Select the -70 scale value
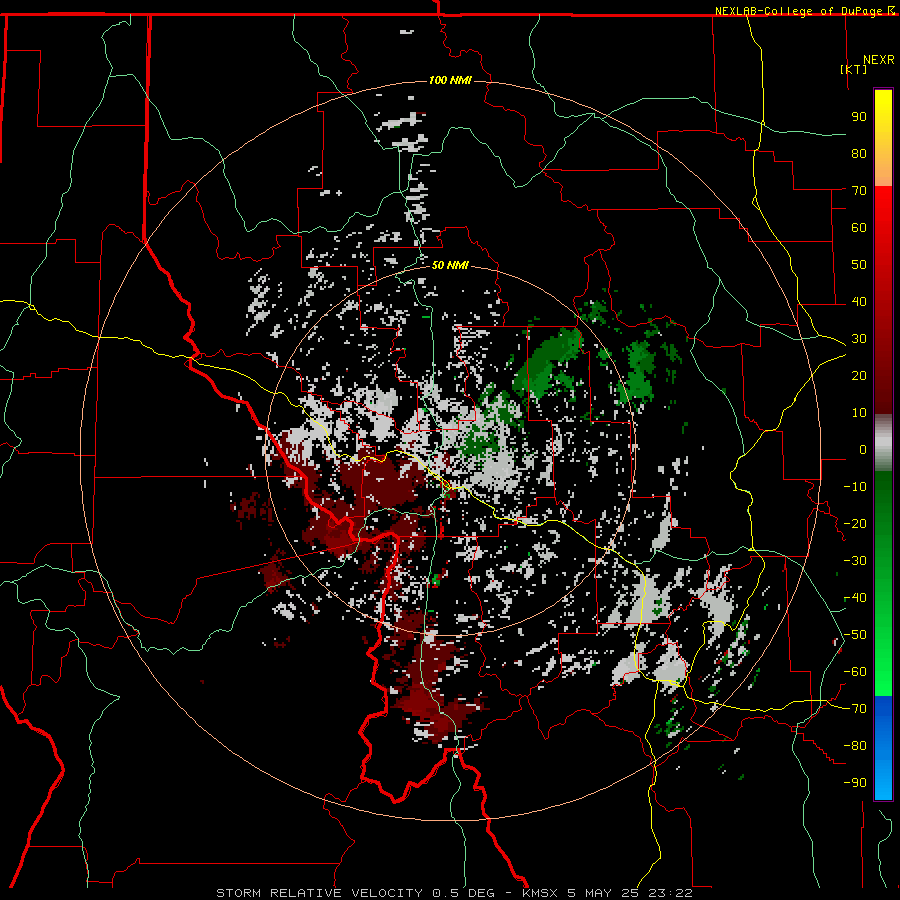Viewport: 900px width, 900px height. 855,709
